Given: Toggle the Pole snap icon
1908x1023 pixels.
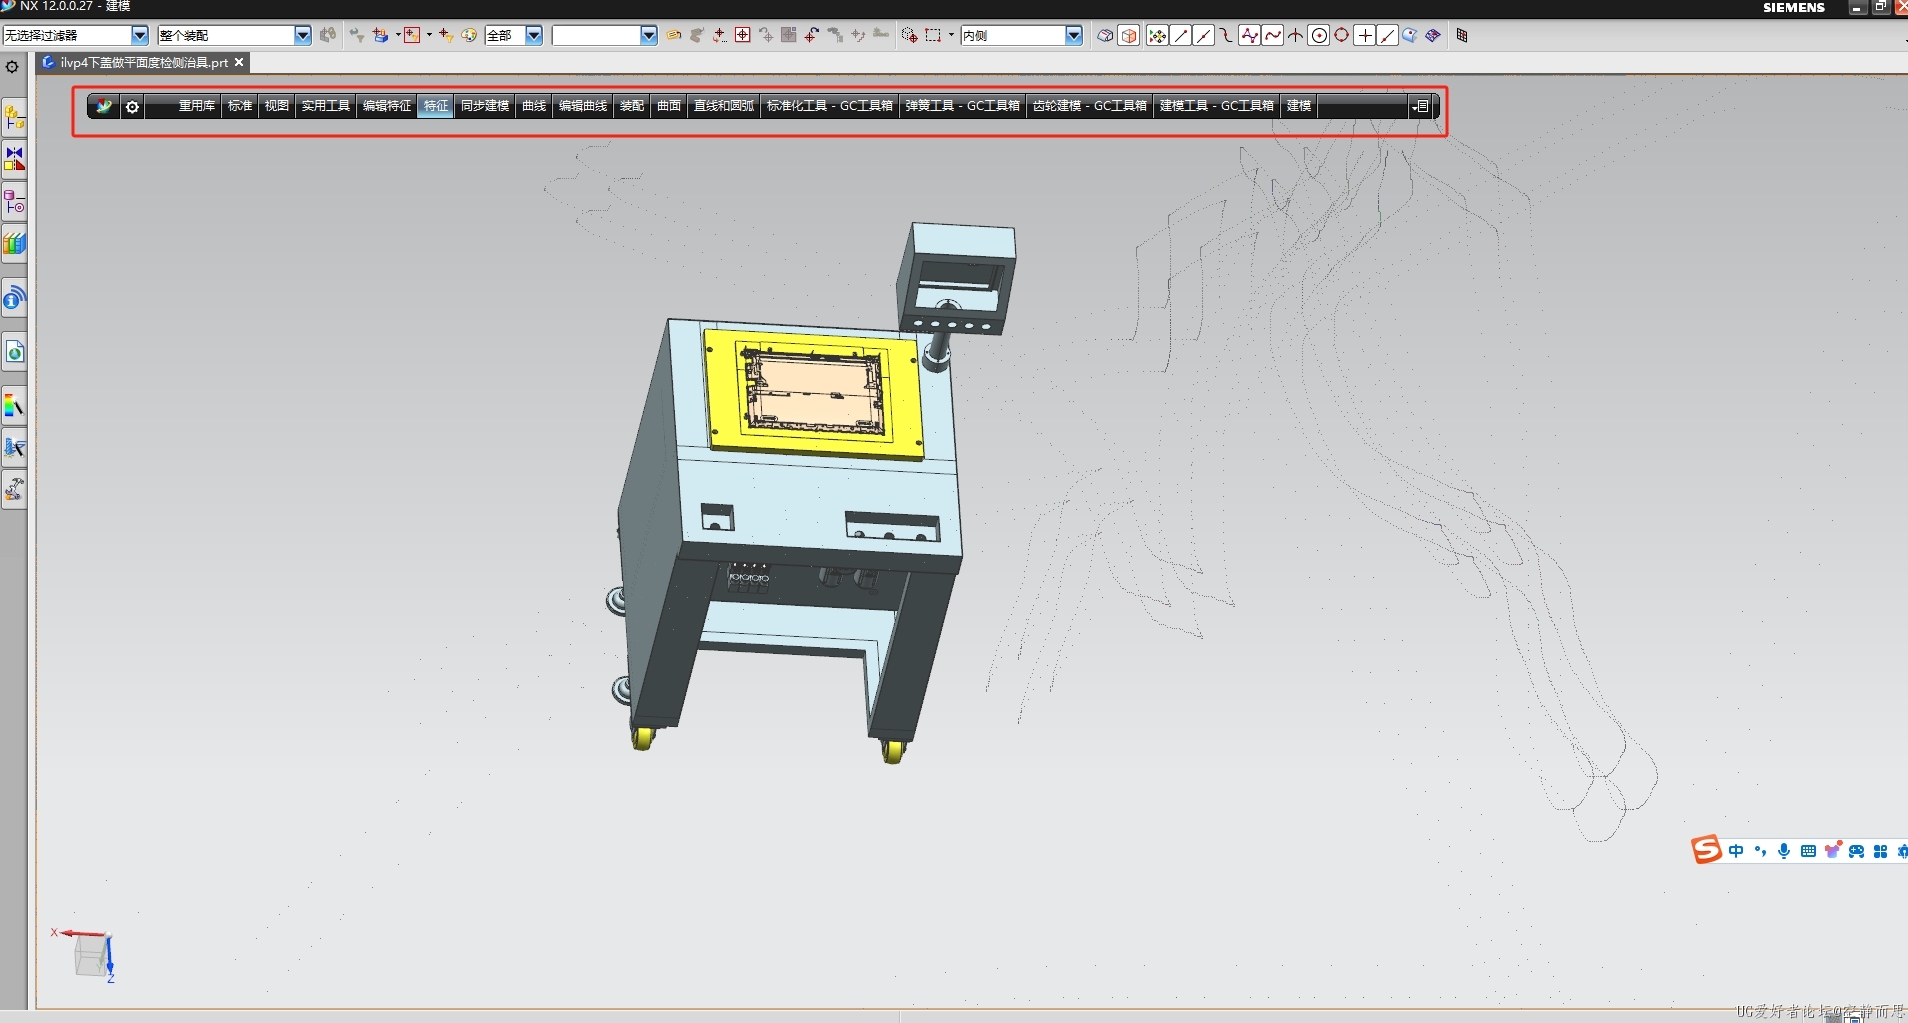Looking at the screenshot, I should tap(1250, 36).
